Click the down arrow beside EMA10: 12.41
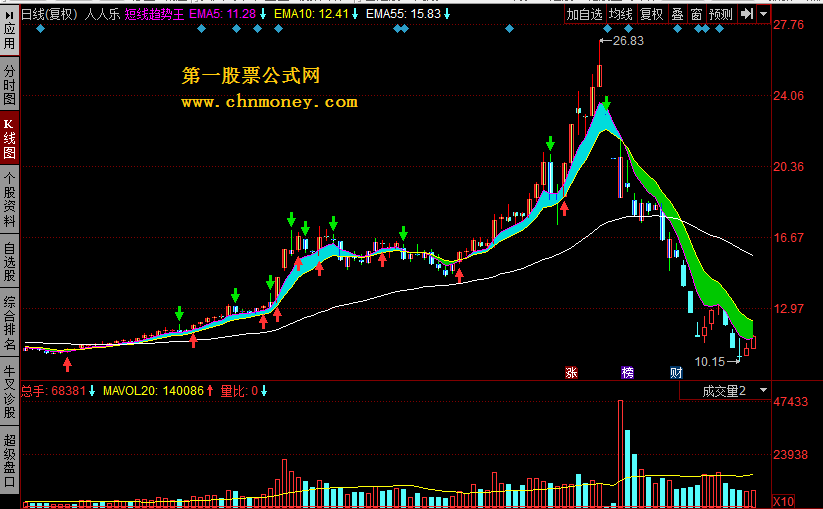 click(x=355, y=14)
